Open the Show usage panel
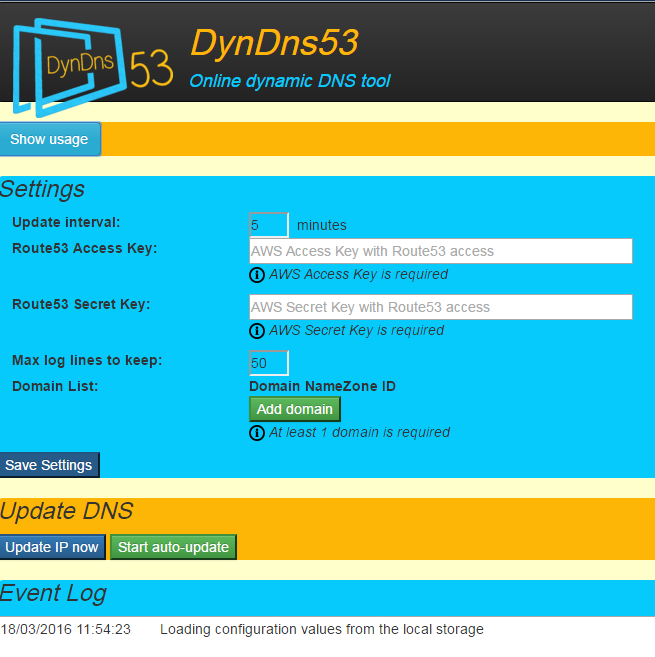 [50, 139]
